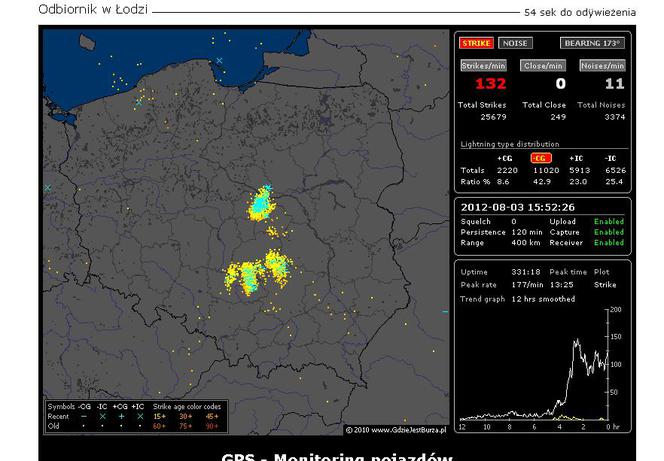Click the highlighted -CG column header
Image resolution: width=664 pixels, height=461 pixels.
(x=541, y=158)
